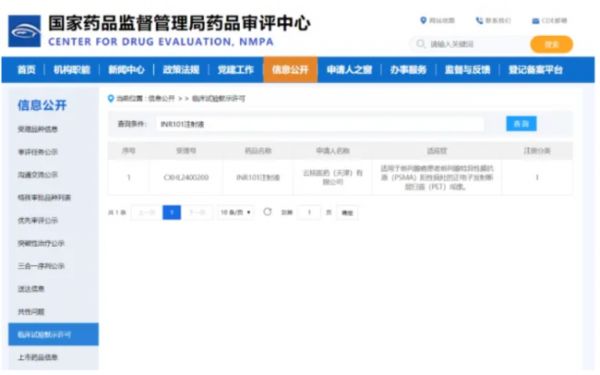Open 上市药品信息 in the sidebar
600x375 pixels.
pyautogui.click(x=38, y=357)
